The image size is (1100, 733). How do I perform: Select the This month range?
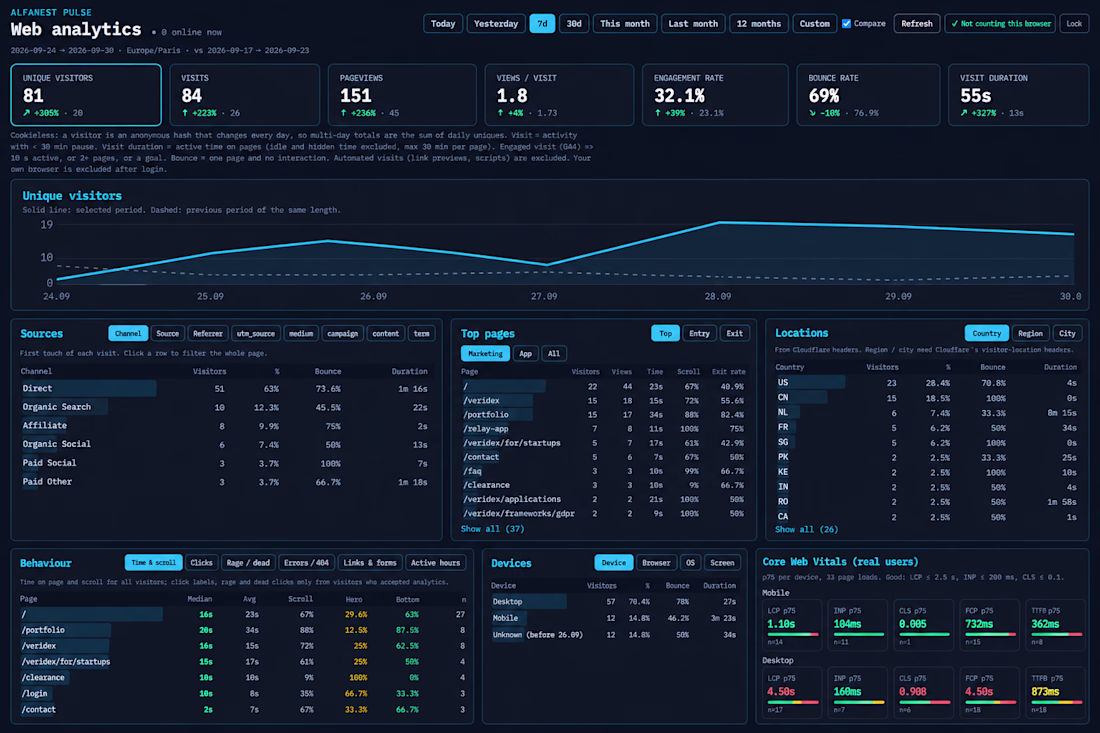(x=625, y=24)
